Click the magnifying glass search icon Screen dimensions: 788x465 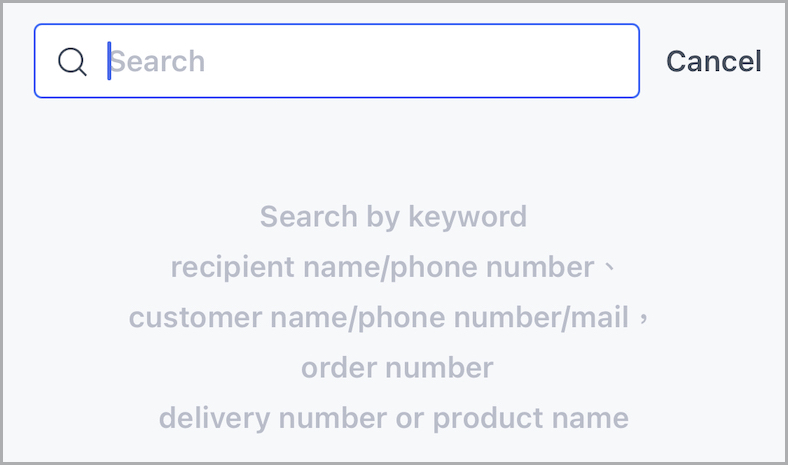(72, 61)
